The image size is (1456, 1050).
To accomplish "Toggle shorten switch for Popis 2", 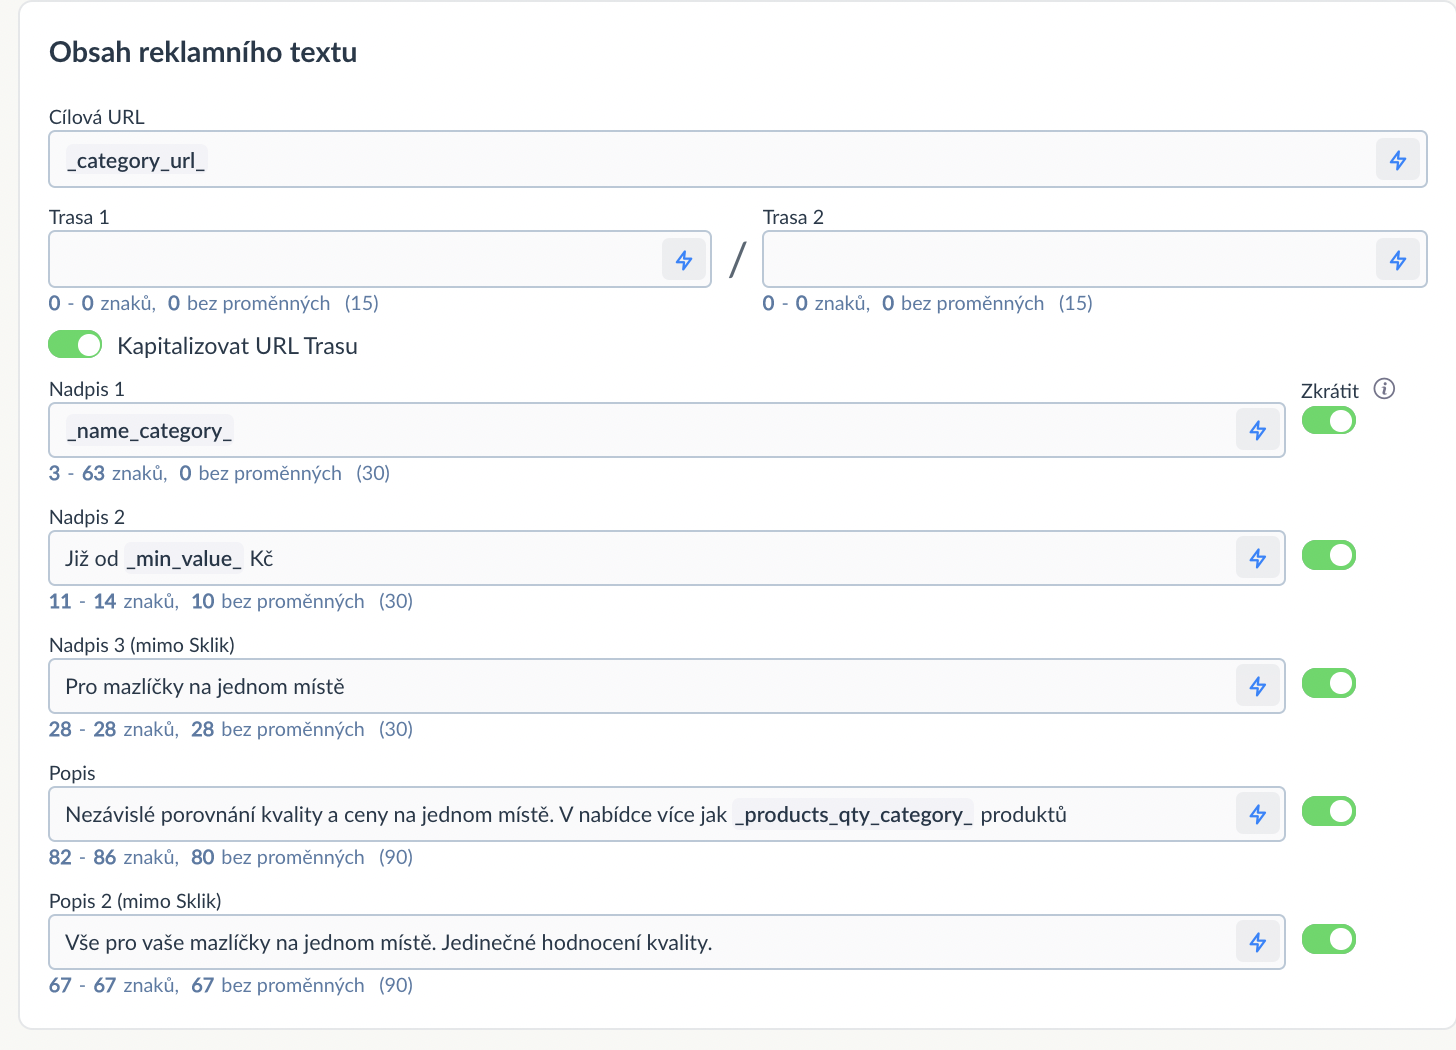I will pyautogui.click(x=1328, y=939).
